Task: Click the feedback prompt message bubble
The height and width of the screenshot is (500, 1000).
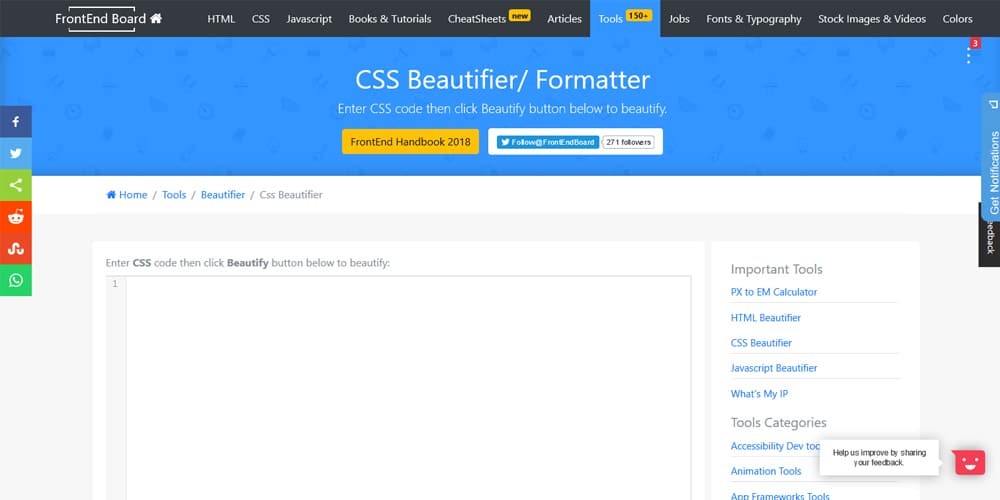Action: (x=879, y=457)
